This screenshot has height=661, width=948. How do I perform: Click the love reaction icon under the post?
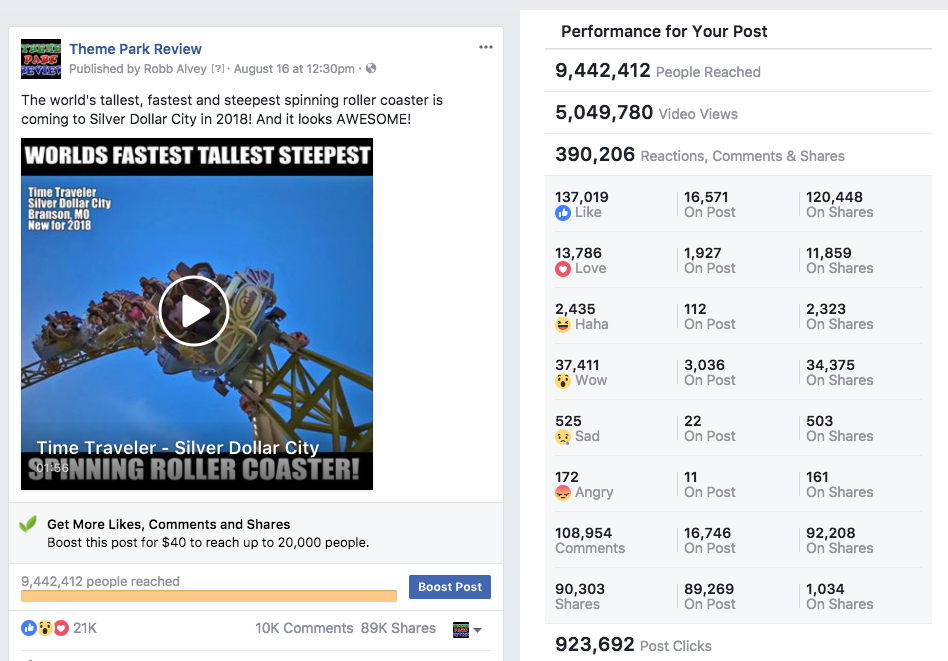pyautogui.click(x=61, y=628)
